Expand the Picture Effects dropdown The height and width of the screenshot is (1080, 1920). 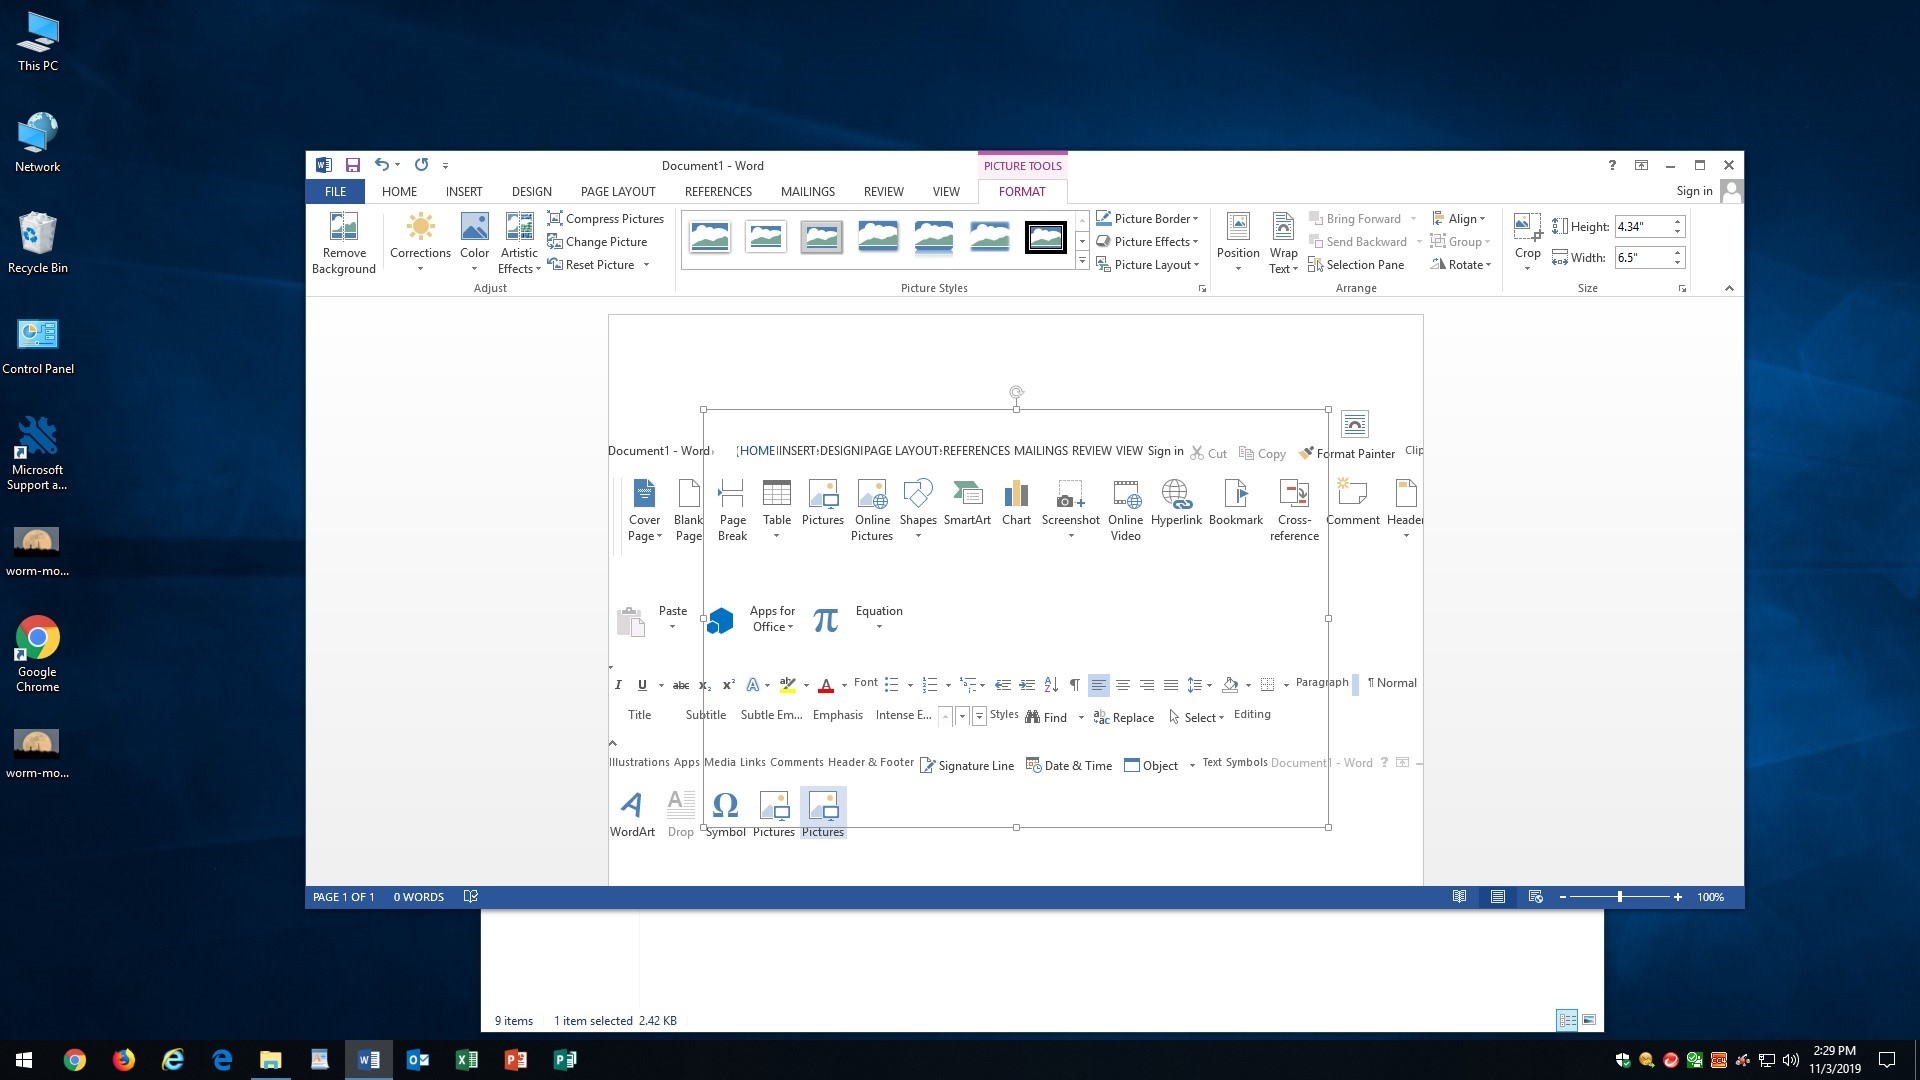(x=1147, y=242)
